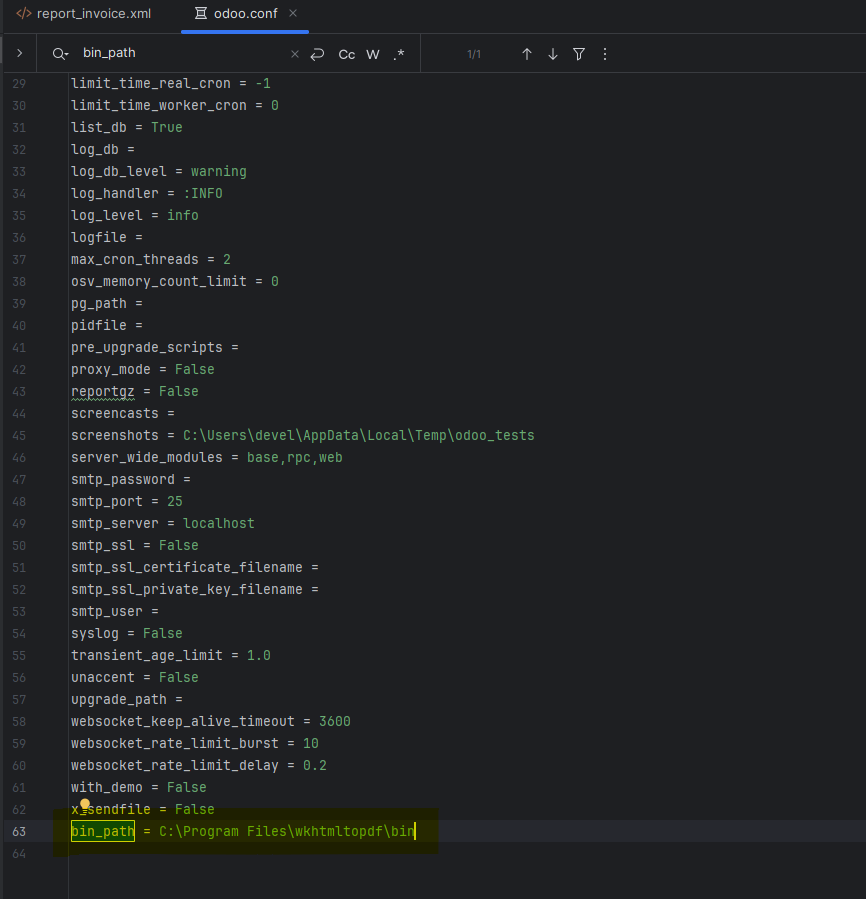Click the yellow intention light bulb icon
Image resolution: width=866 pixels, height=899 pixels.
tap(85, 805)
